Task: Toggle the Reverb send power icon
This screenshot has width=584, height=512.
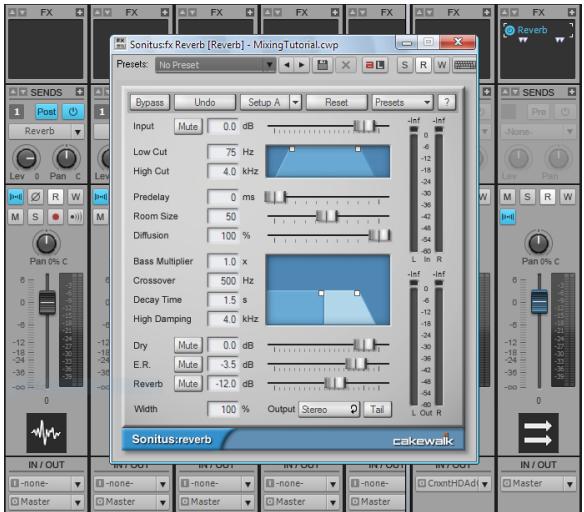Action: (x=73, y=112)
